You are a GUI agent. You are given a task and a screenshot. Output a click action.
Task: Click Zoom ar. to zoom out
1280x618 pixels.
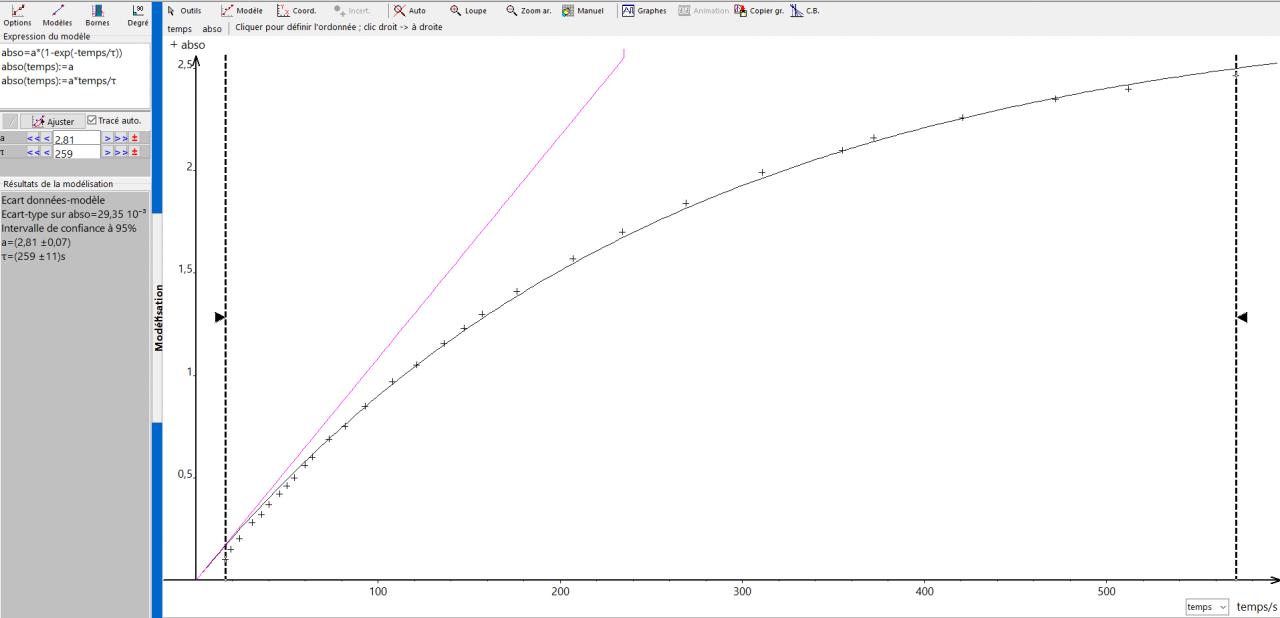point(529,11)
